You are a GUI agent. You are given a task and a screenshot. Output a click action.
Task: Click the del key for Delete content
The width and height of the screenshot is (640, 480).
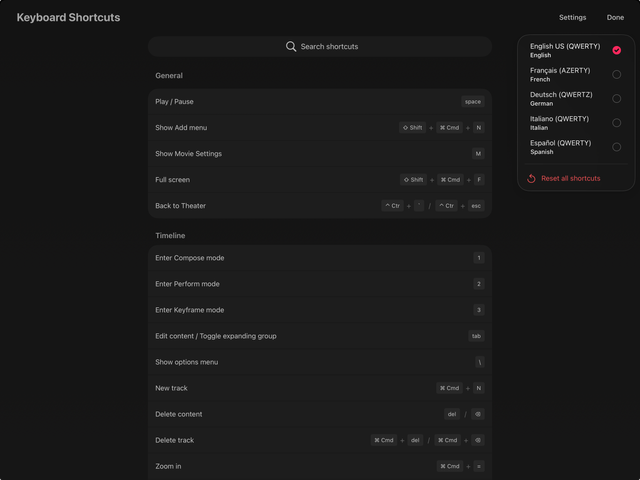(452, 414)
